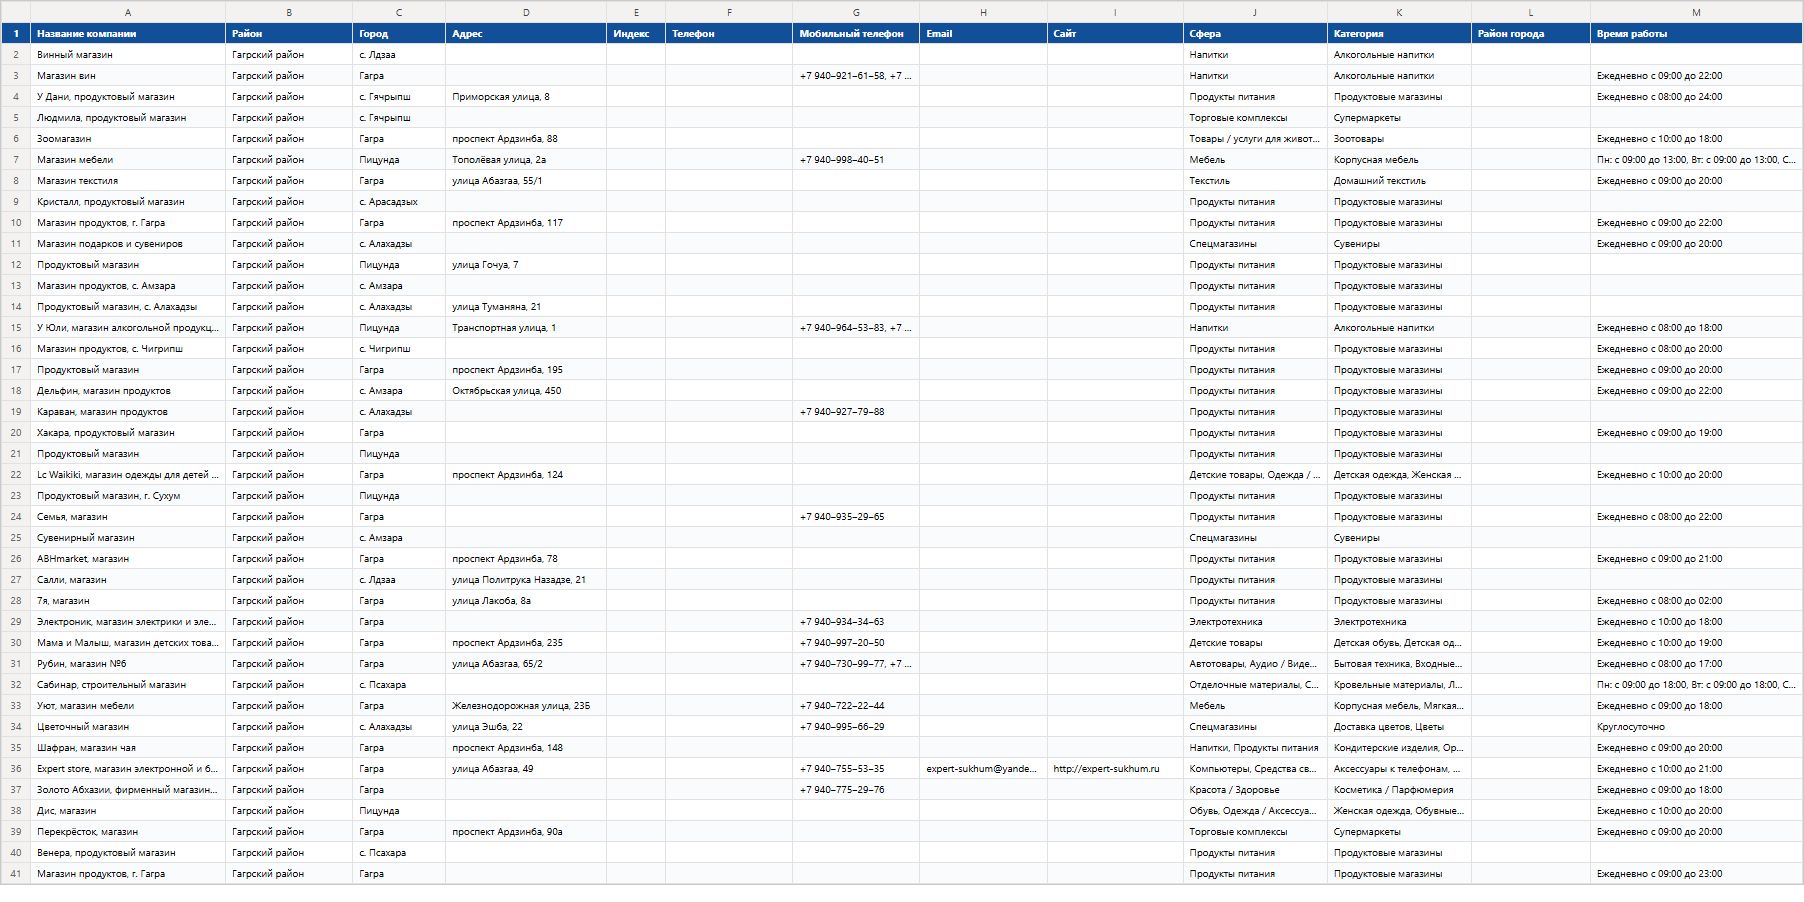Click the '7я, магазин' cell
The height and width of the screenshot is (902, 1804).
click(128, 601)
